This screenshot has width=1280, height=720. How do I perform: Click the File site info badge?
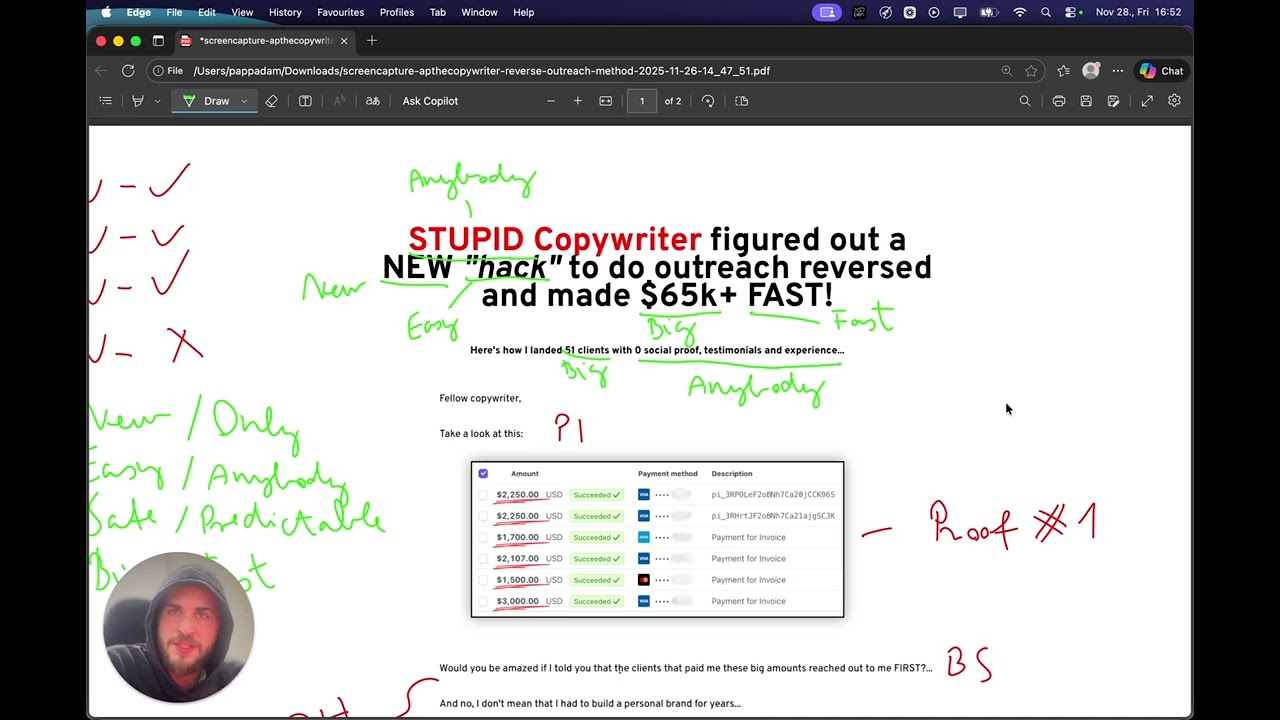(x=167, y=71)
